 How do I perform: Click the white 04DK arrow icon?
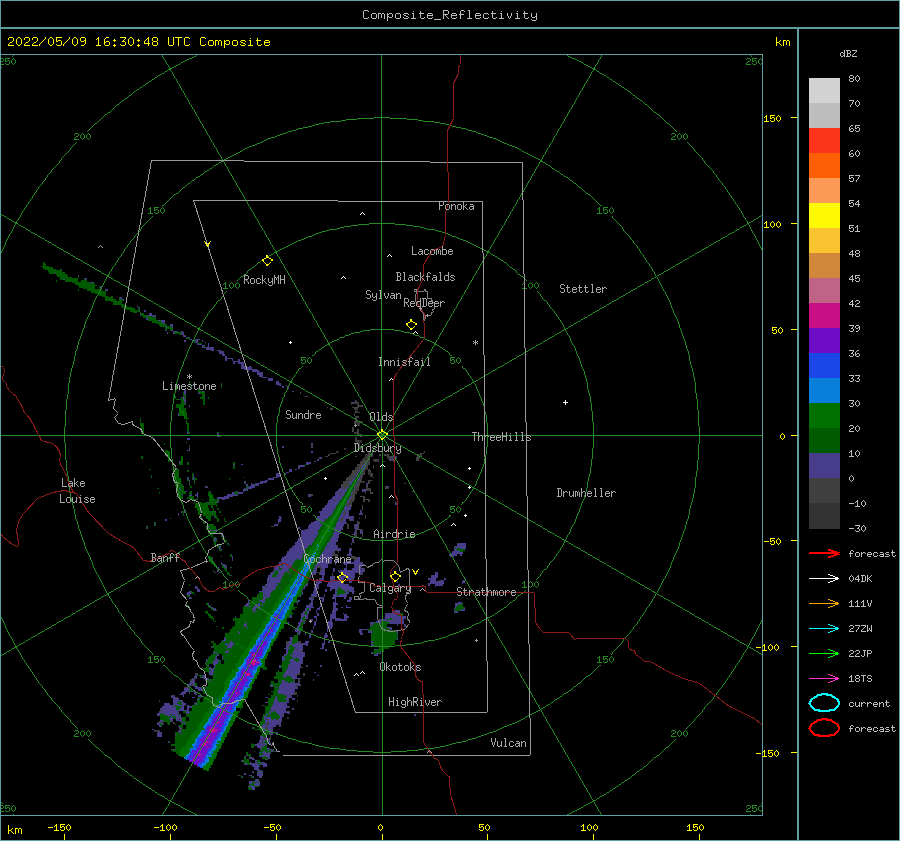coord(824,579)
